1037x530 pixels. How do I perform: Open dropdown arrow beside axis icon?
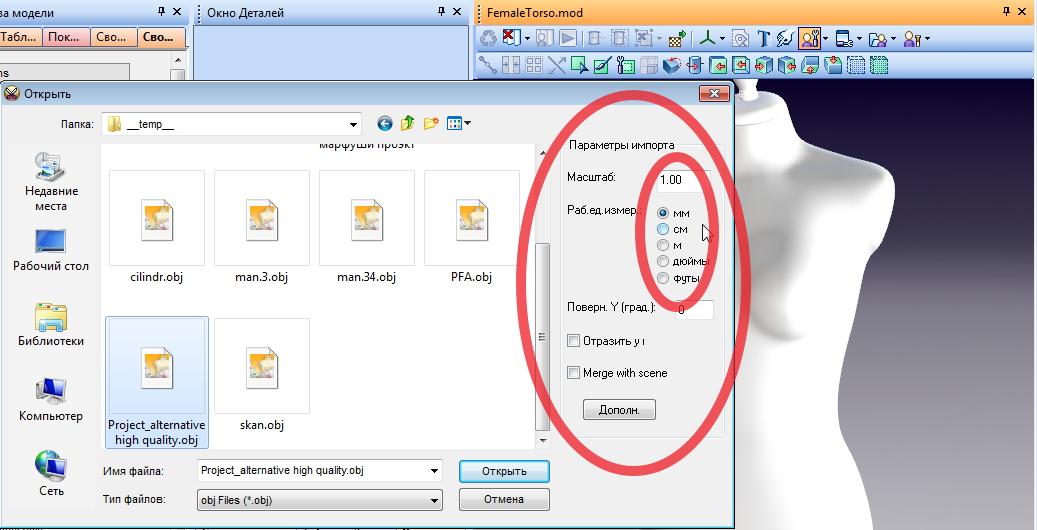(x=722, y=38)
